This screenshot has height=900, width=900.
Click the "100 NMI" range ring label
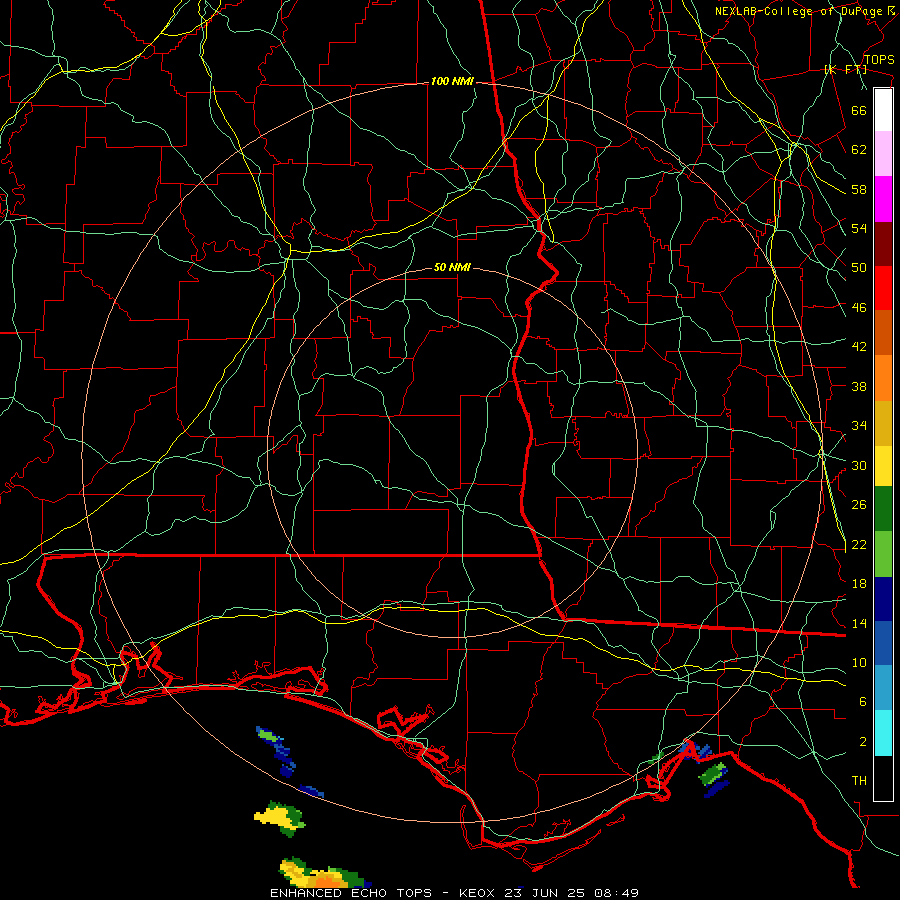click(x=452, y=82)
